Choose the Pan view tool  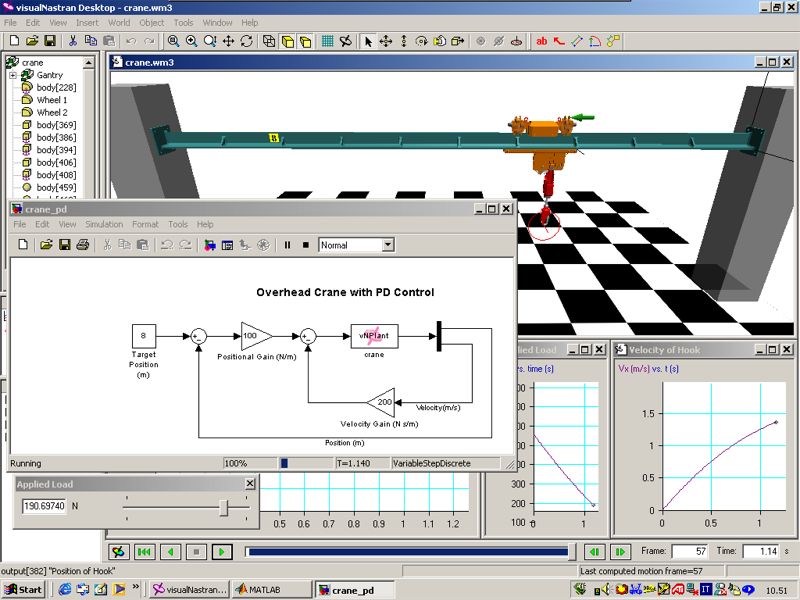[228, 41]
